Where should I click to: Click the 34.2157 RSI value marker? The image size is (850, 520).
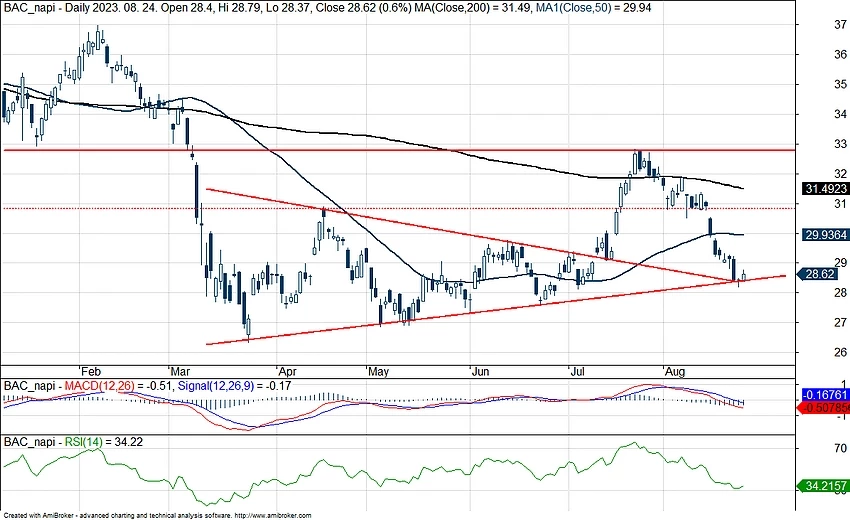(825, 486)
